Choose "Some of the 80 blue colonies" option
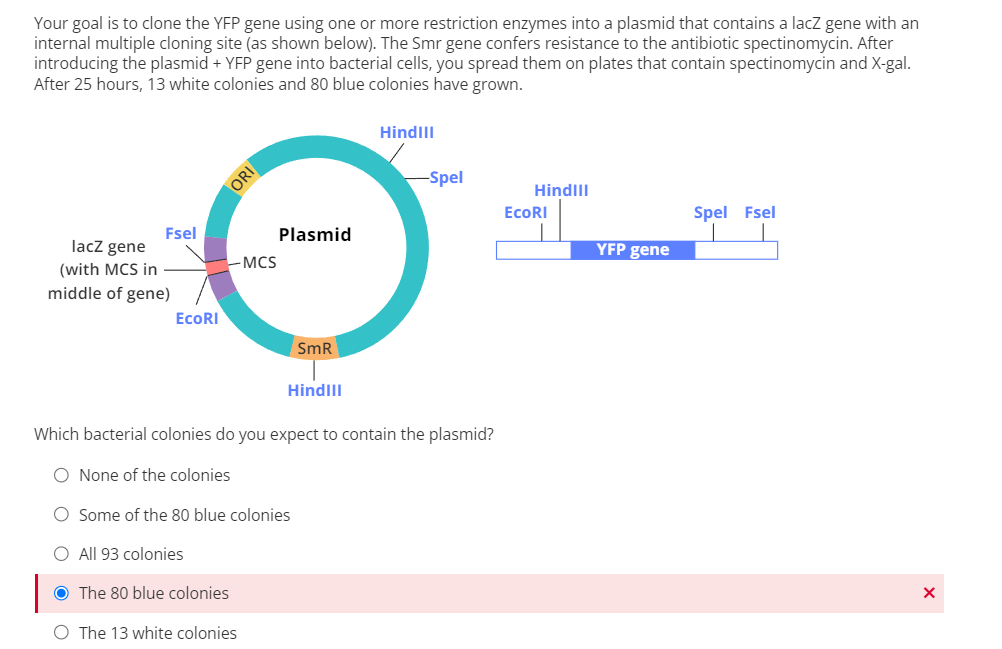The height and width of the screenshot is (649, 1002). pyautogui.click(x=61, y=514)
